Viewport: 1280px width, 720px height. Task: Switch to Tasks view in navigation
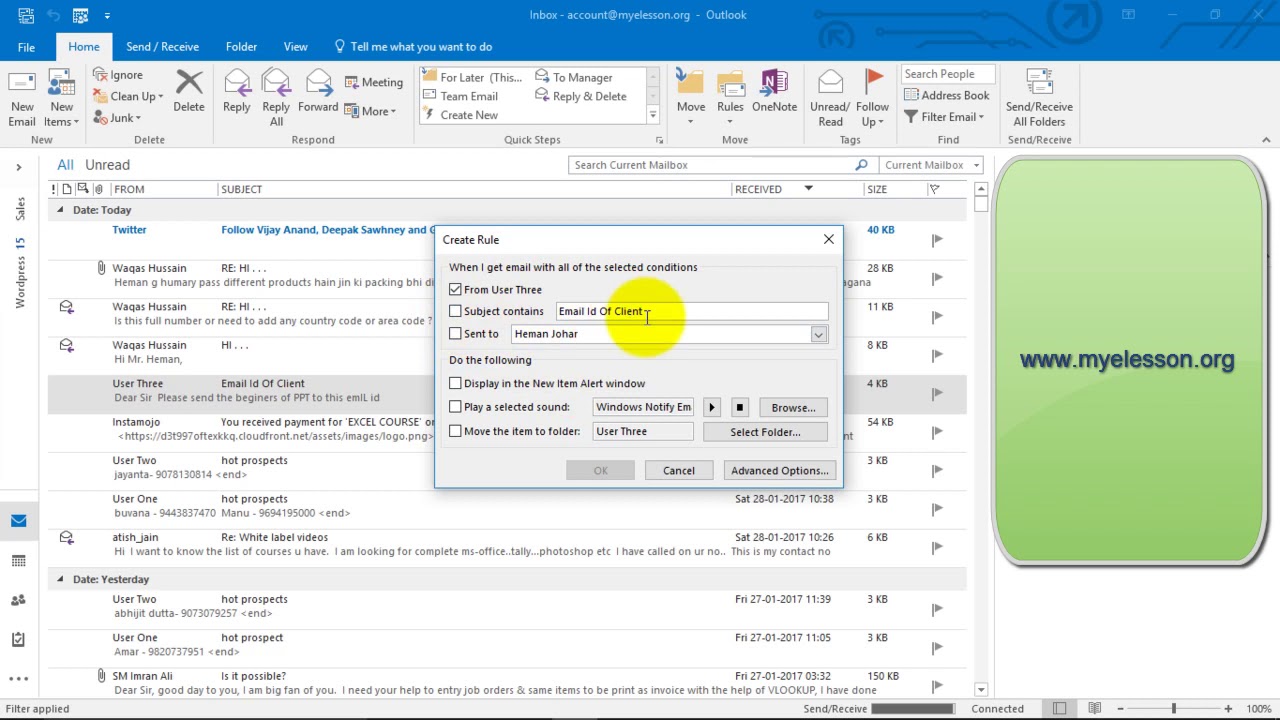18,640
